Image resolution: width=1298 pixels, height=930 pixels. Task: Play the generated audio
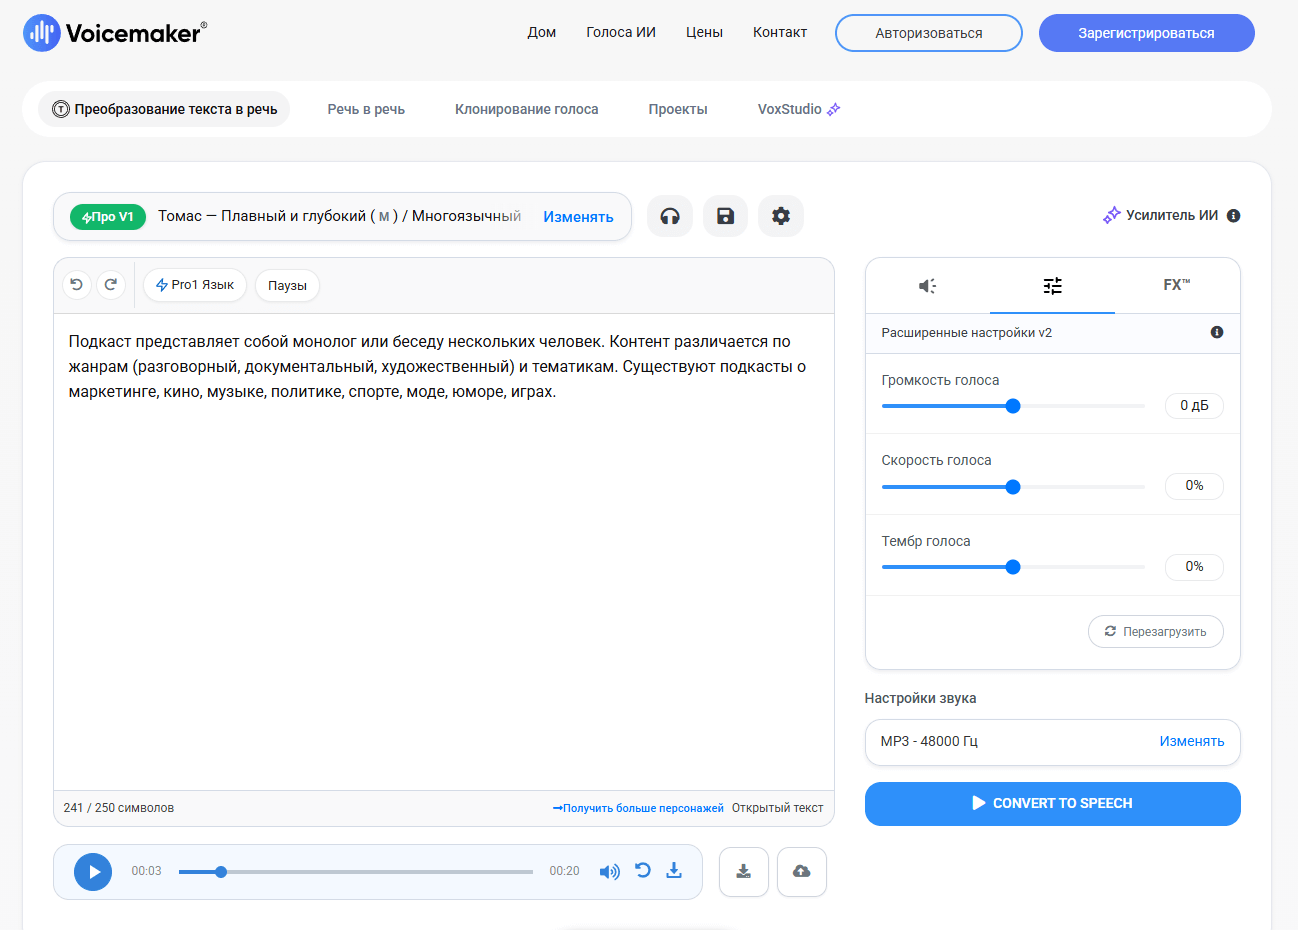tap(93, 872)
